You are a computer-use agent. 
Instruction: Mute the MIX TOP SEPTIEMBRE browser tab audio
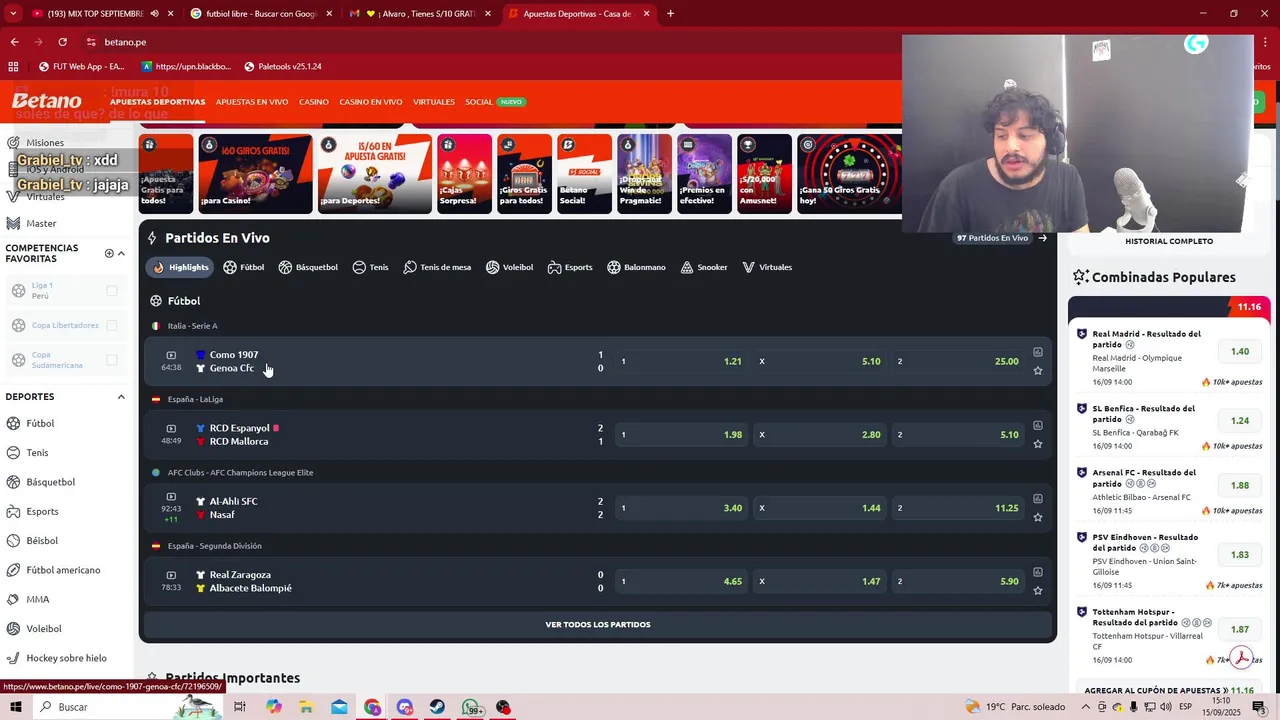coord(154,14)
